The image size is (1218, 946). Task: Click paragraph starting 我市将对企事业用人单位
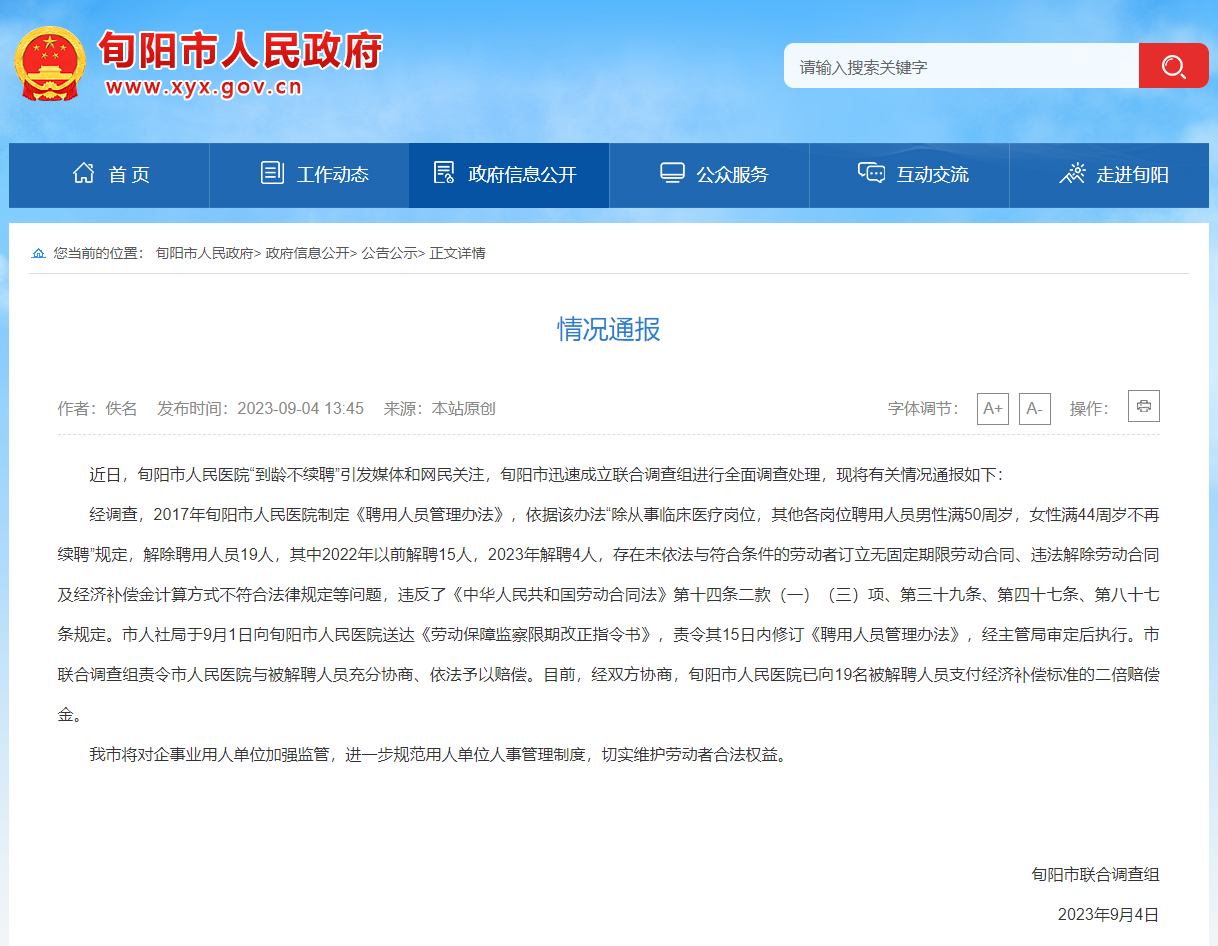point(439,754)
